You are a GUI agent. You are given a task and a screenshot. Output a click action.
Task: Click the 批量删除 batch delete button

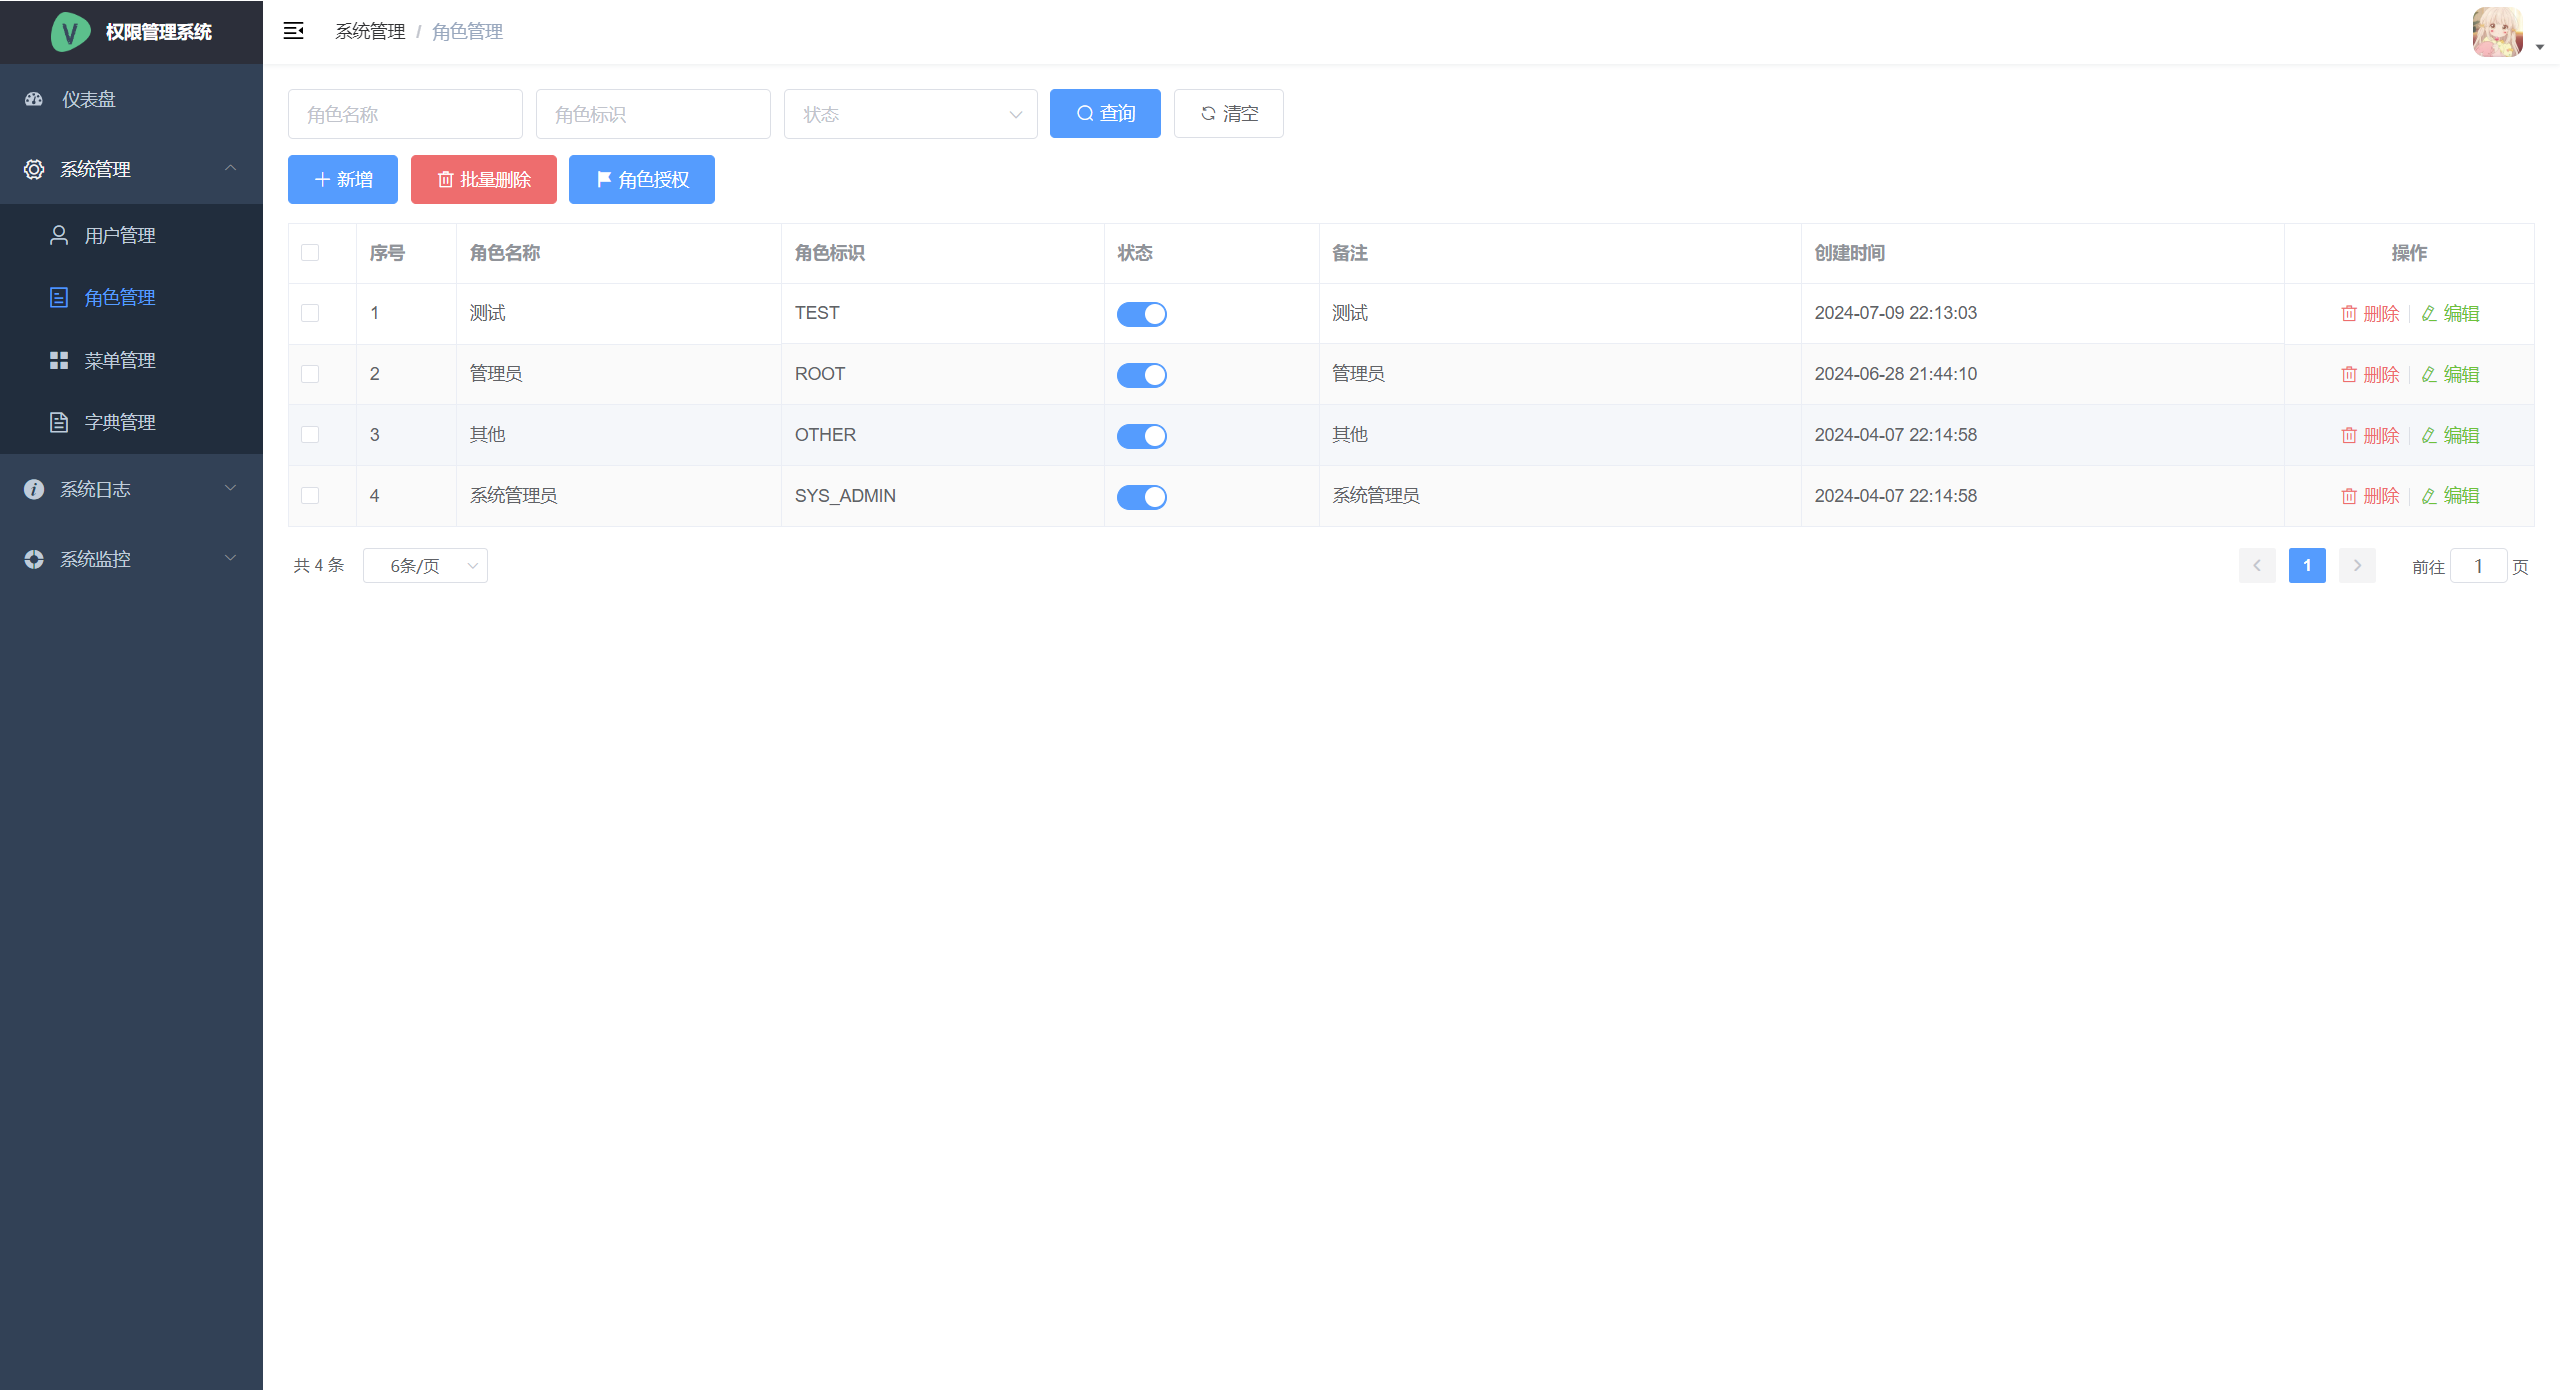483,180
